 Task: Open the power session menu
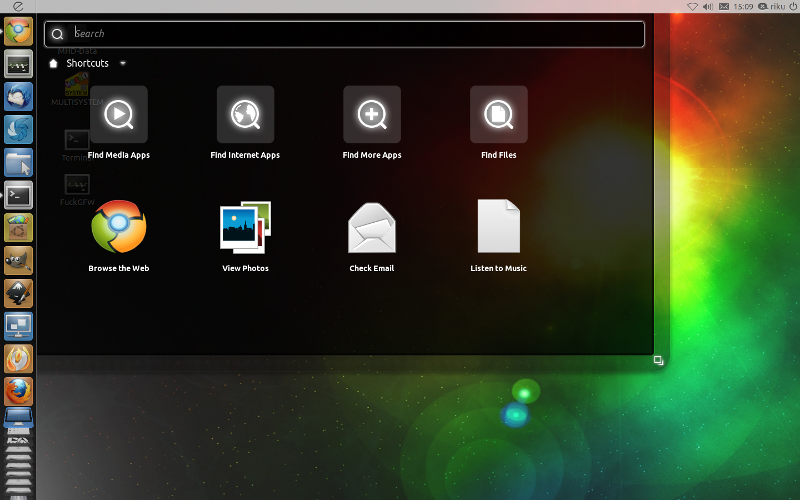click(x=793, y=7)
